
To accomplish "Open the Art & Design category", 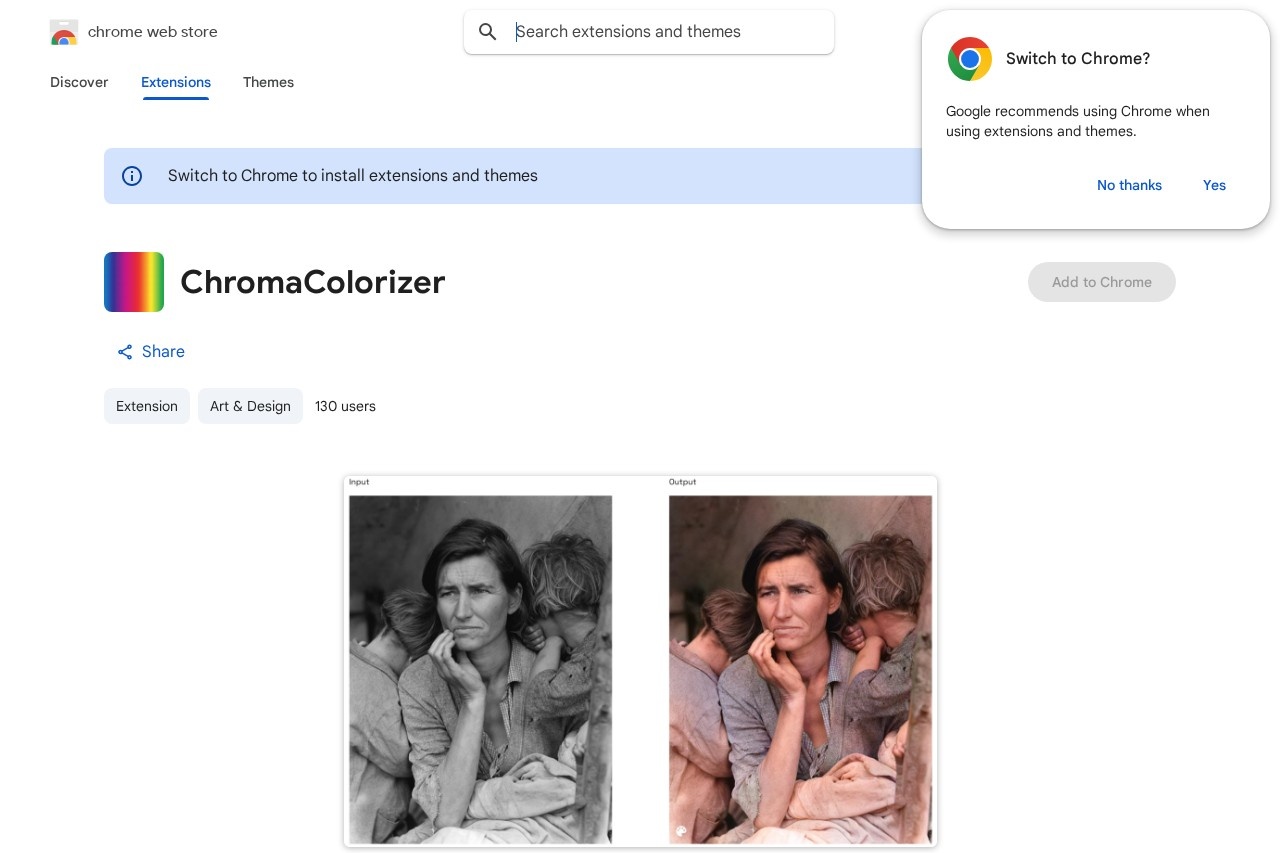I will (x=250, y=406).
